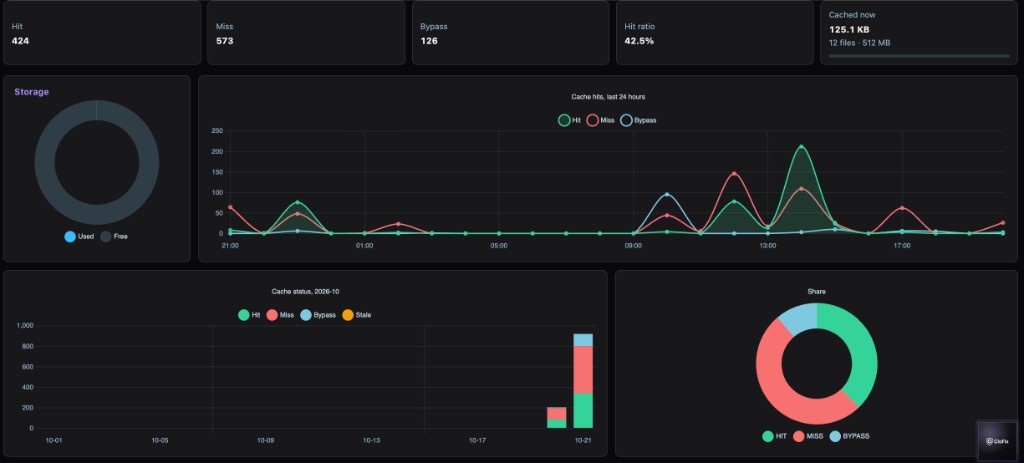Click the Miss count 573
Viewport: 1024px width, 463px height.
pyautogui.click(x=225, y=40)
